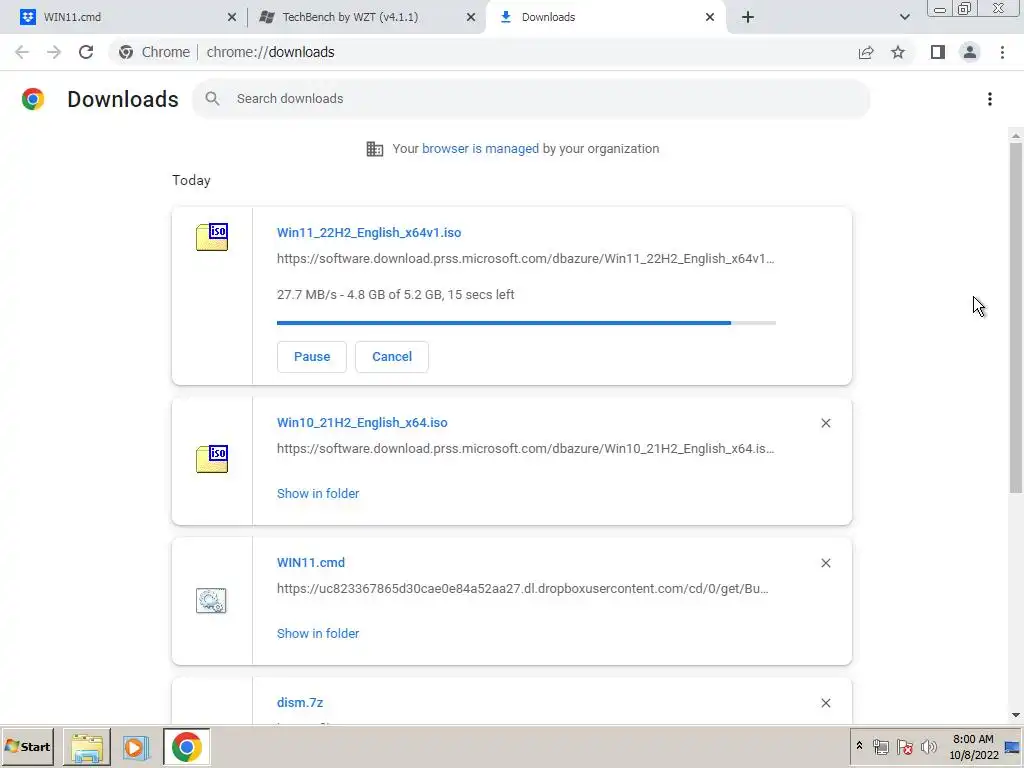Remove dism.7z from the downloads list

click(x=825, y=703)
